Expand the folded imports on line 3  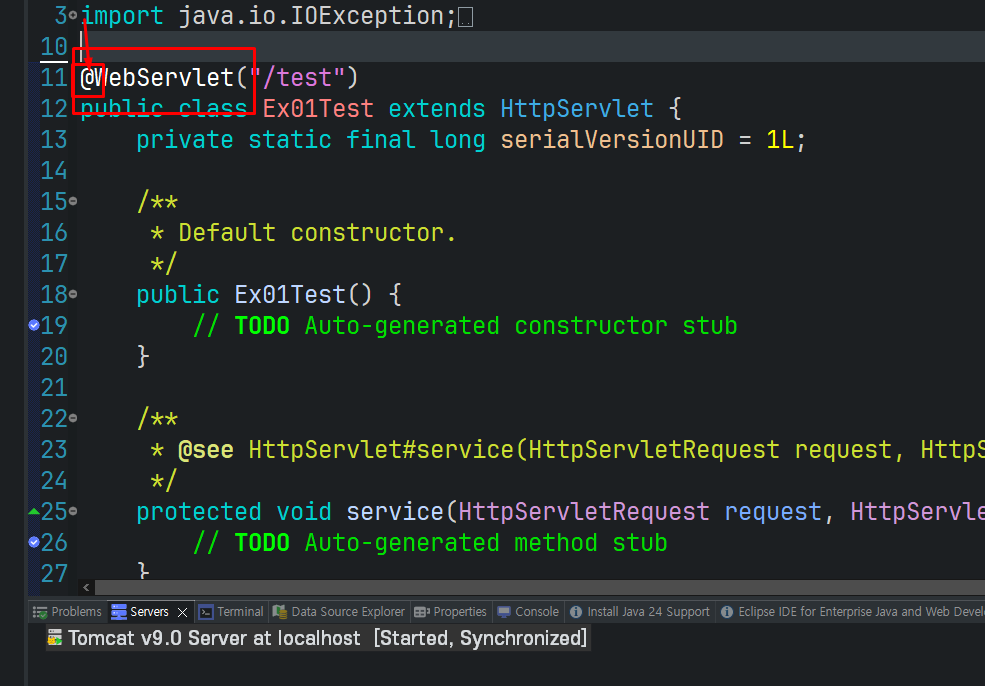point(73,14)
